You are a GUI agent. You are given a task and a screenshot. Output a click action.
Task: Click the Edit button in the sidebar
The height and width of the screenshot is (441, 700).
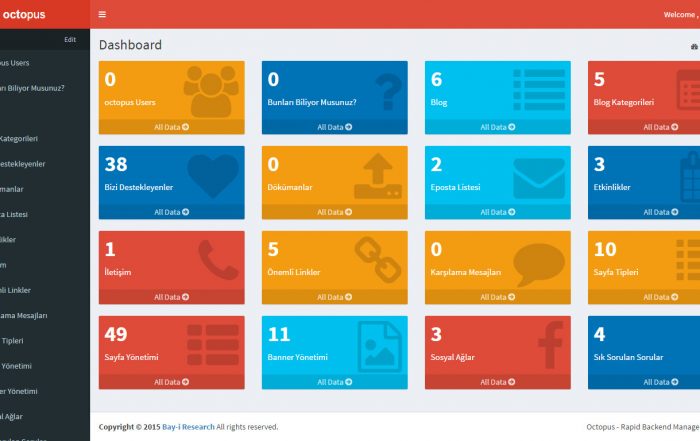coord(69,39)
